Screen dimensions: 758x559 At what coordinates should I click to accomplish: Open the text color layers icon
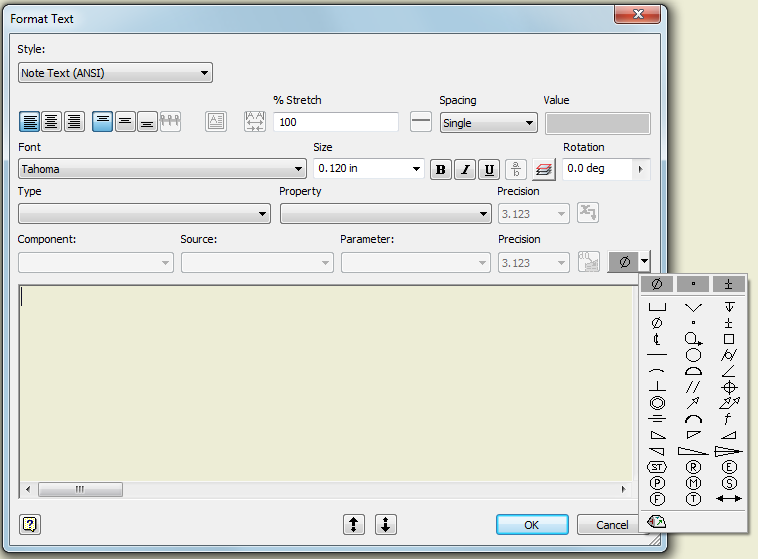point(543,170)
